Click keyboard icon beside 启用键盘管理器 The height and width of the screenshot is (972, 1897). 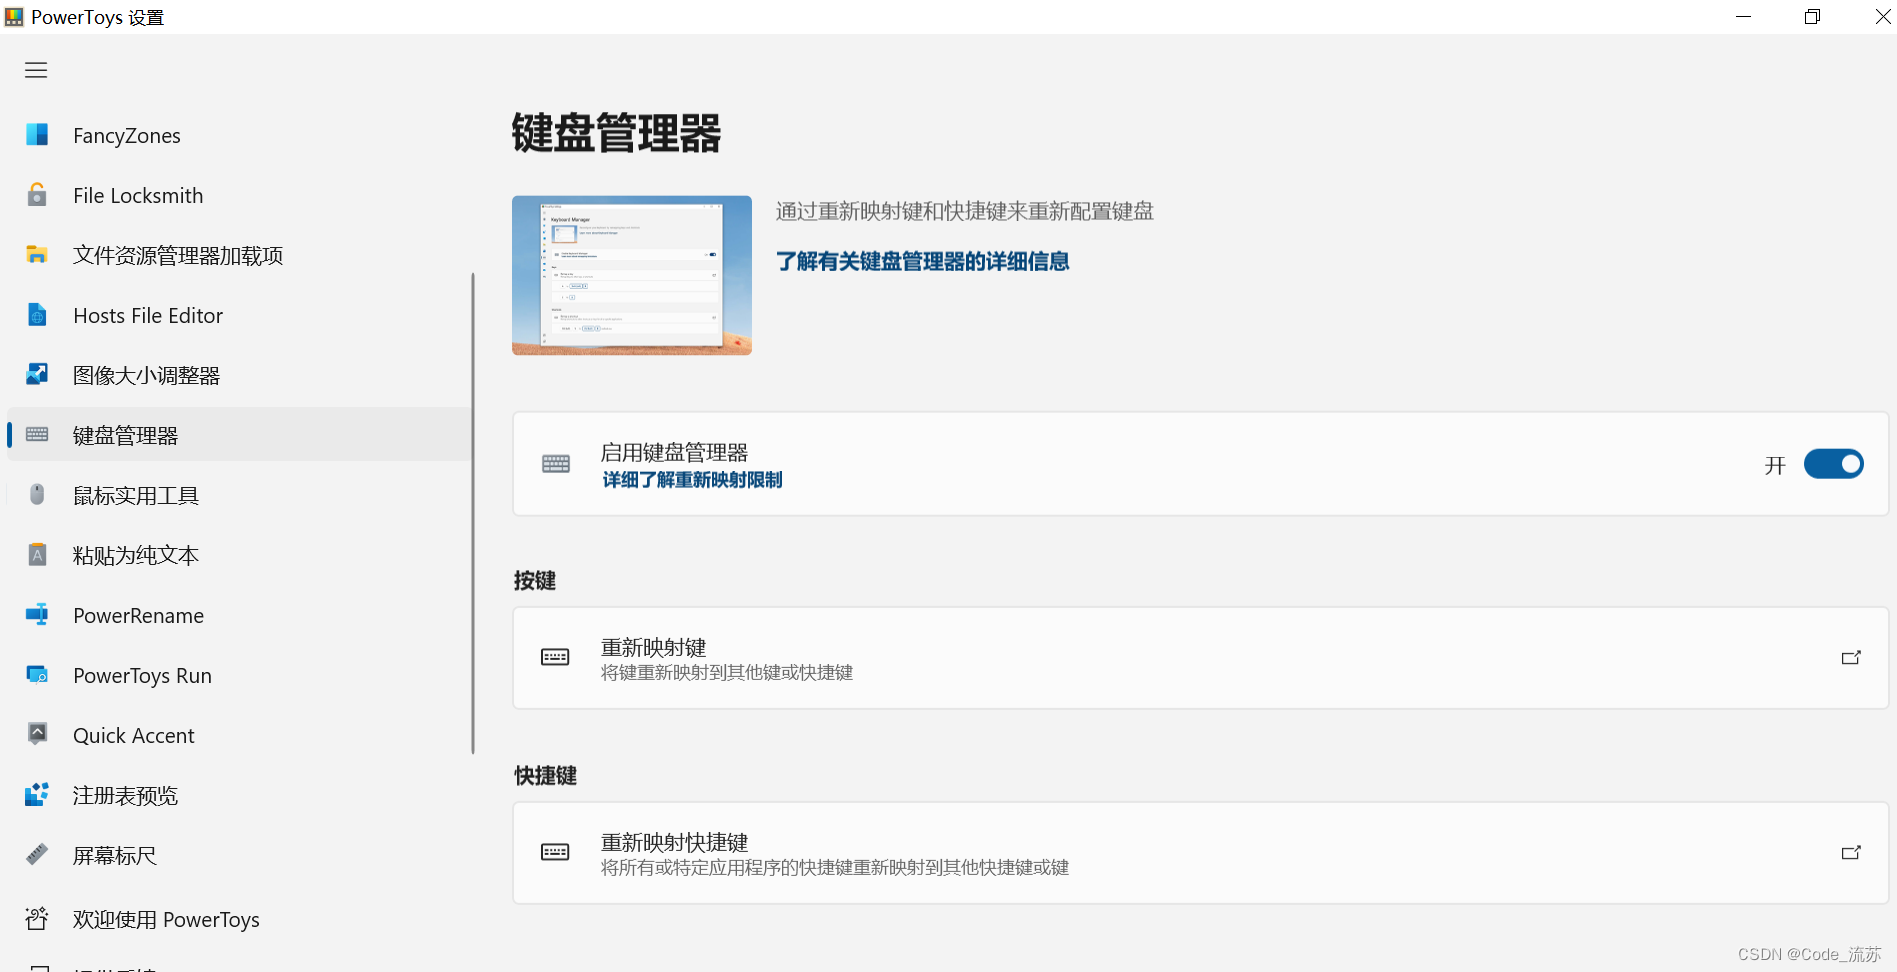point(556,464)
